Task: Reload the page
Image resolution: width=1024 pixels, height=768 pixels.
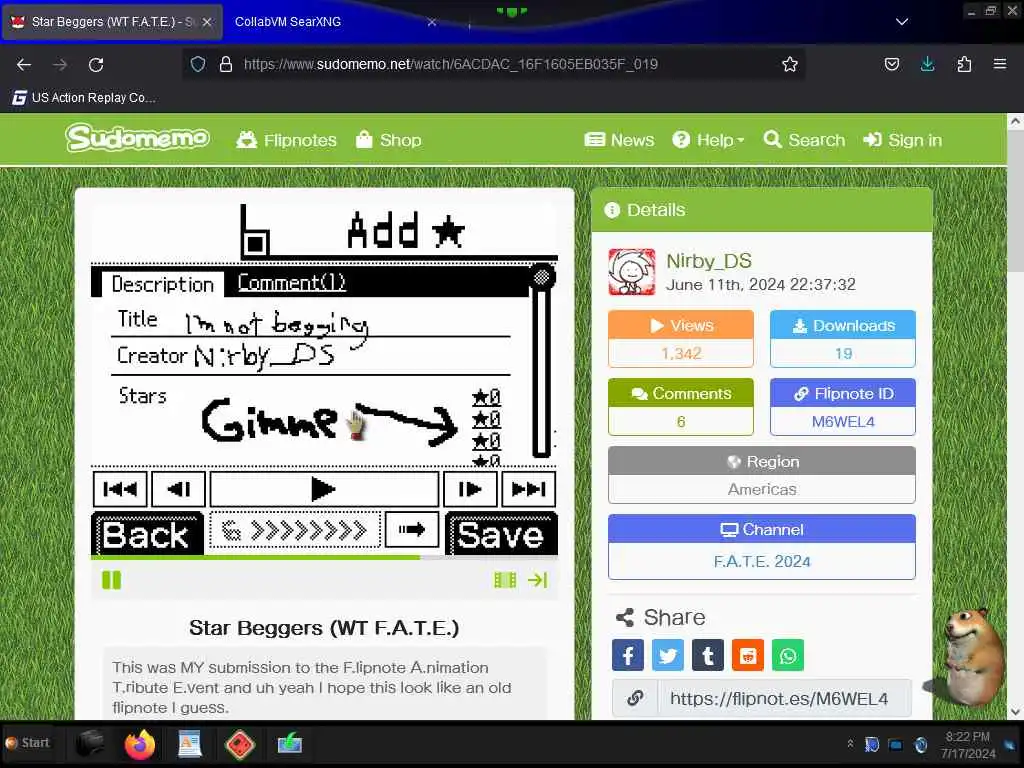Action: (96, 64)
